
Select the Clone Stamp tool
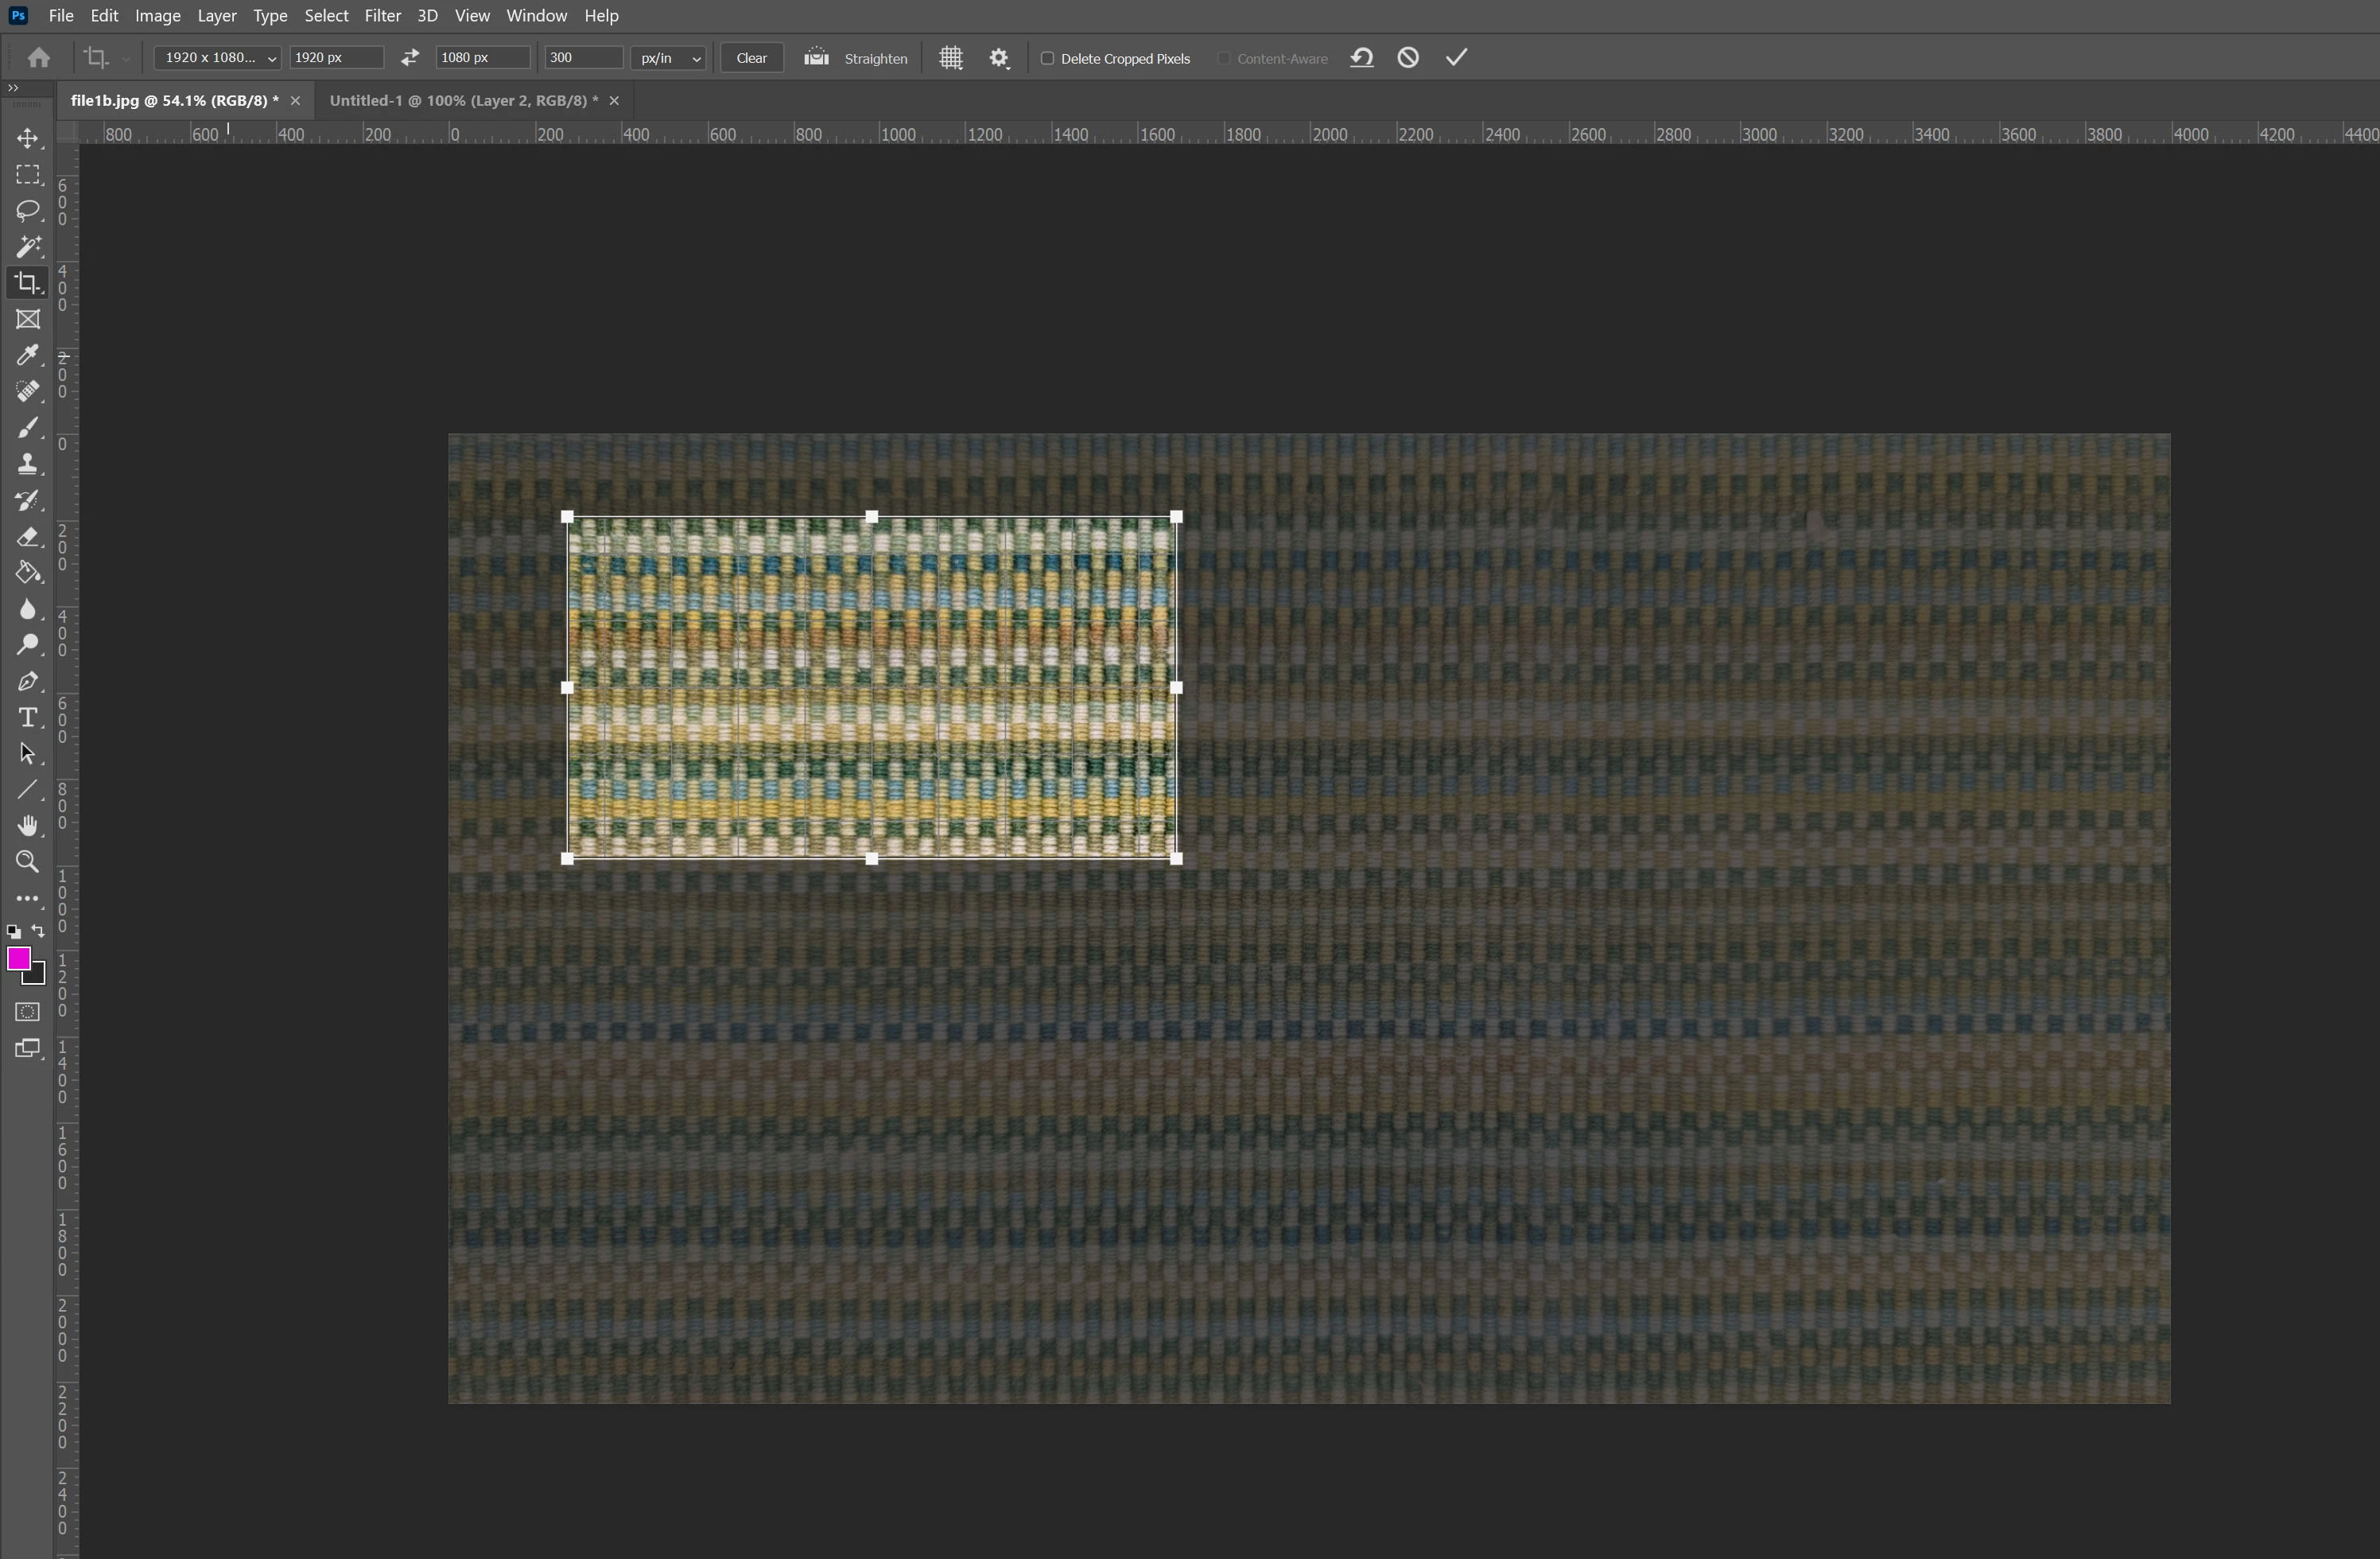pos(27,464)
